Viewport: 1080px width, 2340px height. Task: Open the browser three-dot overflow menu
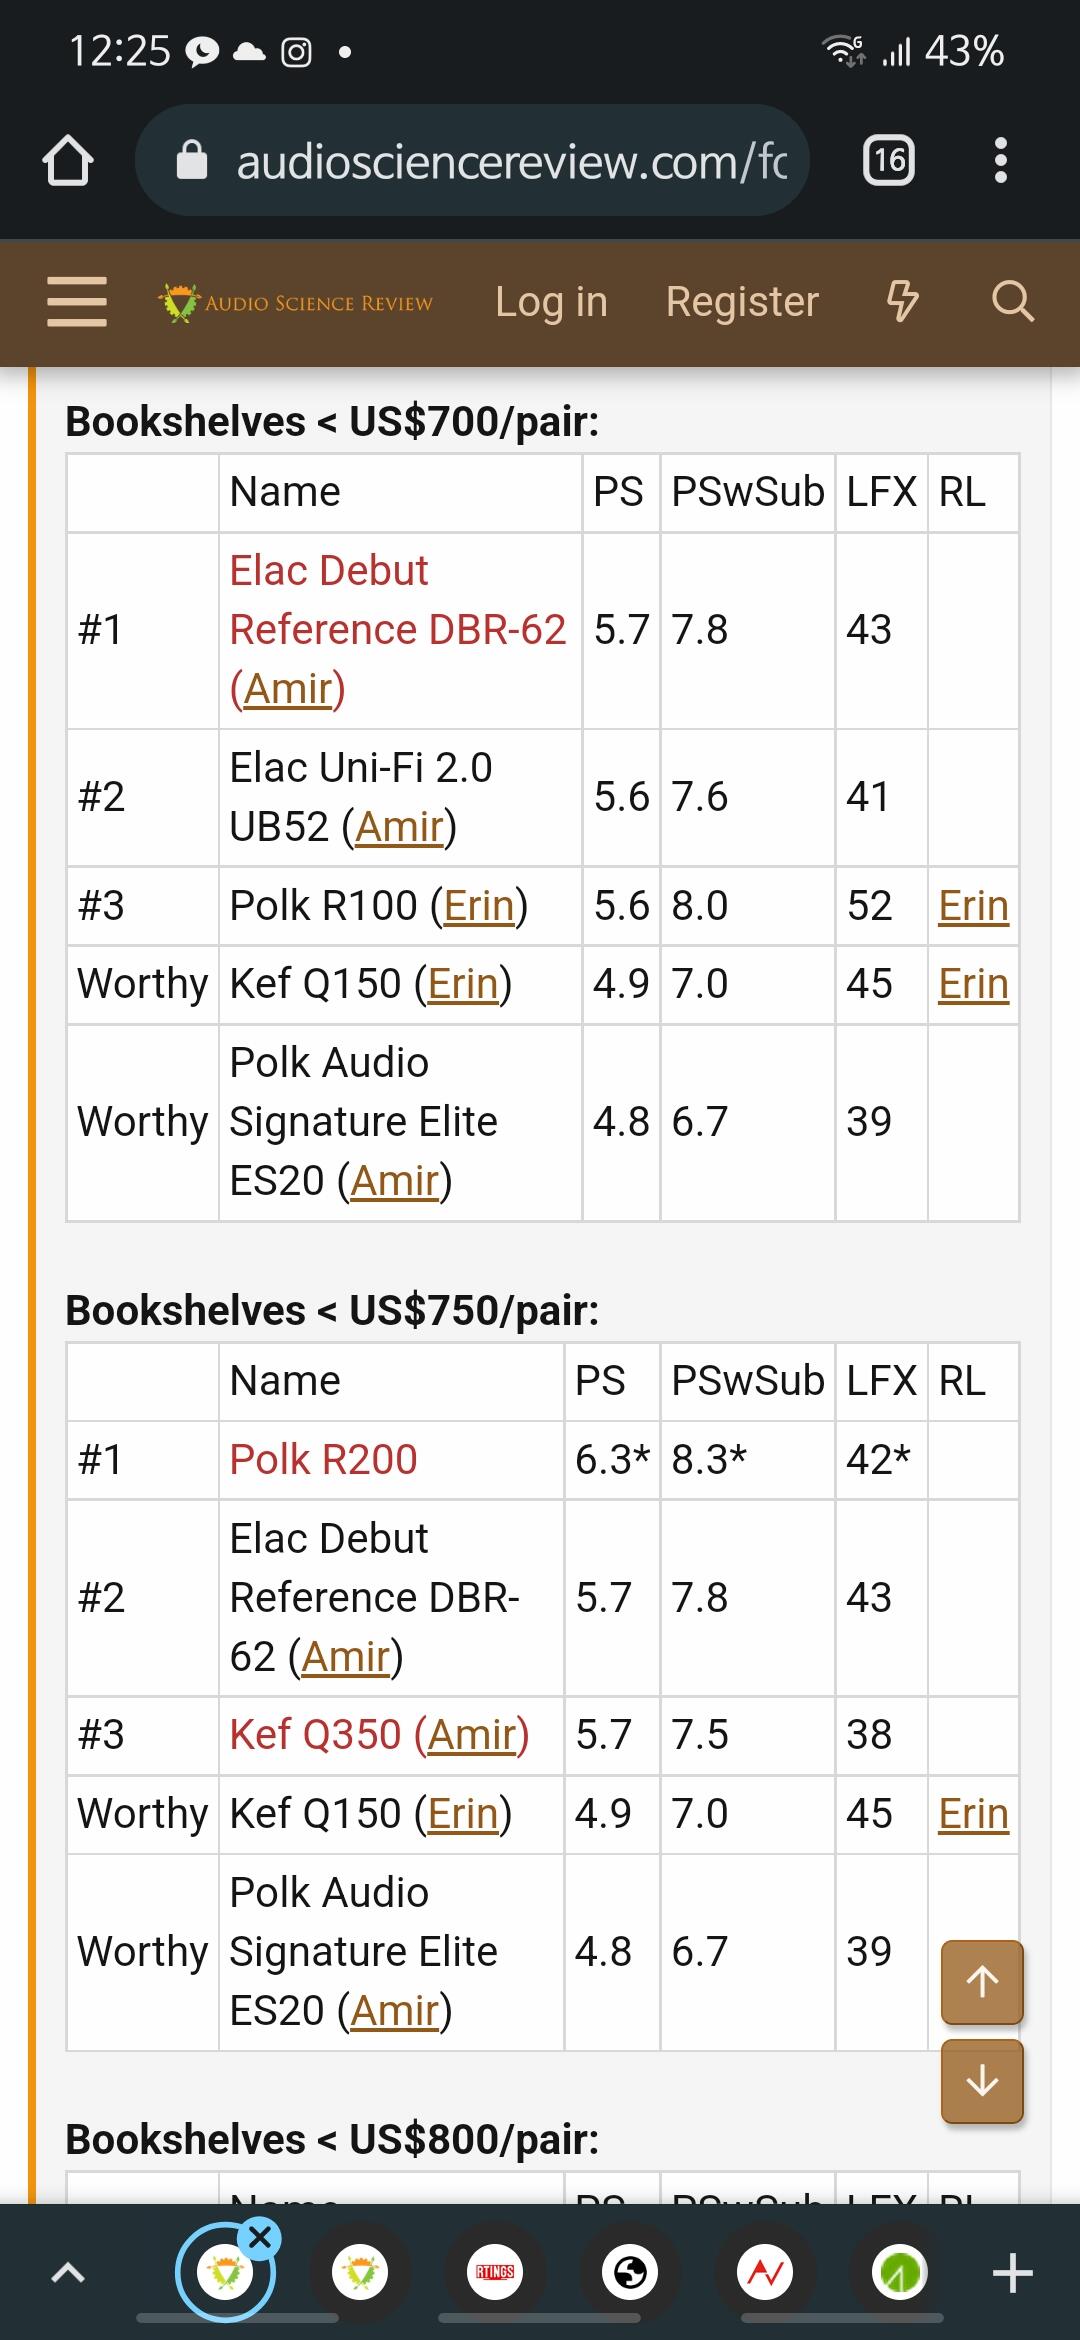(1000, 160)
